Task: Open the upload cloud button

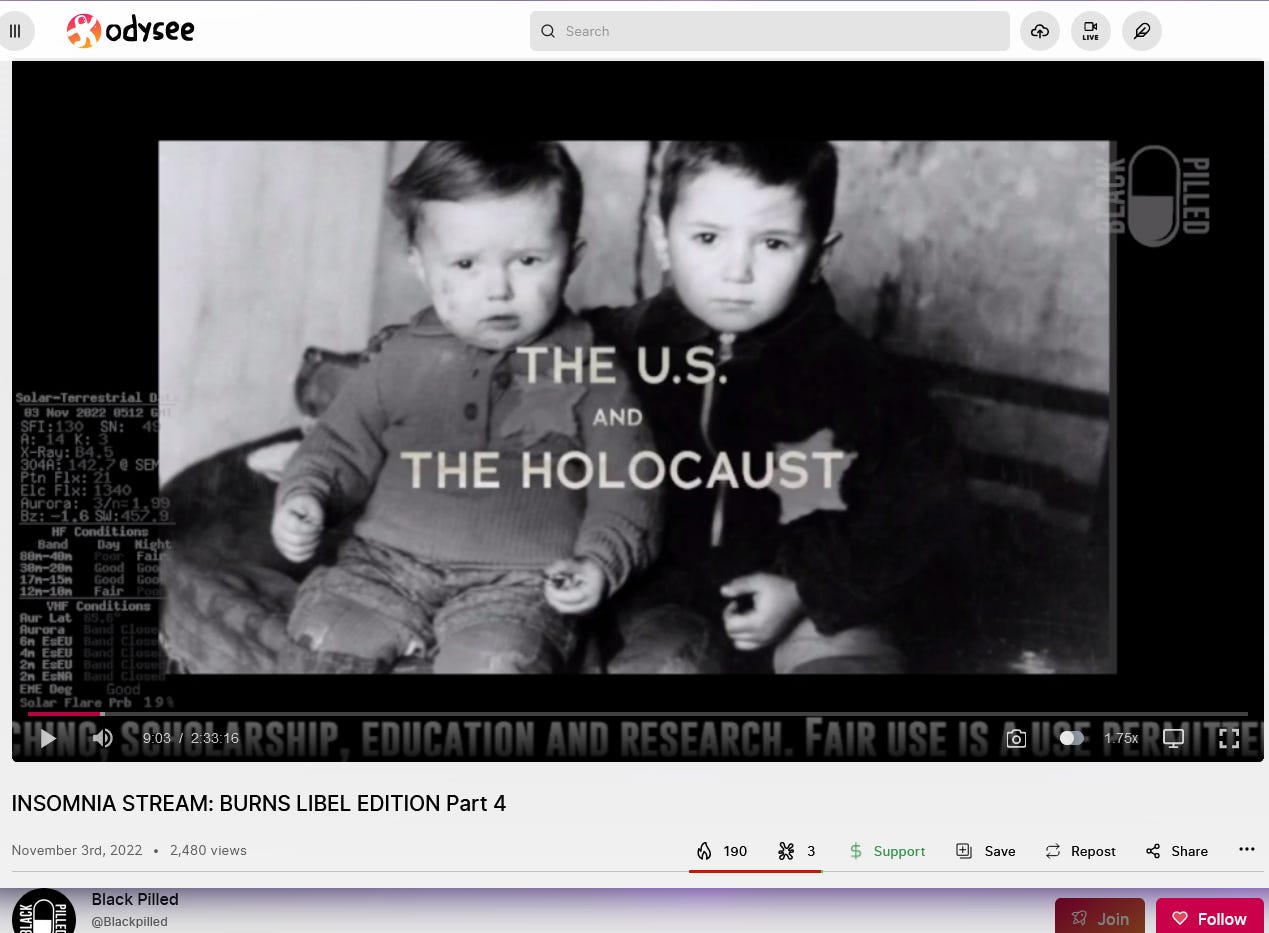Action: 1040,31
